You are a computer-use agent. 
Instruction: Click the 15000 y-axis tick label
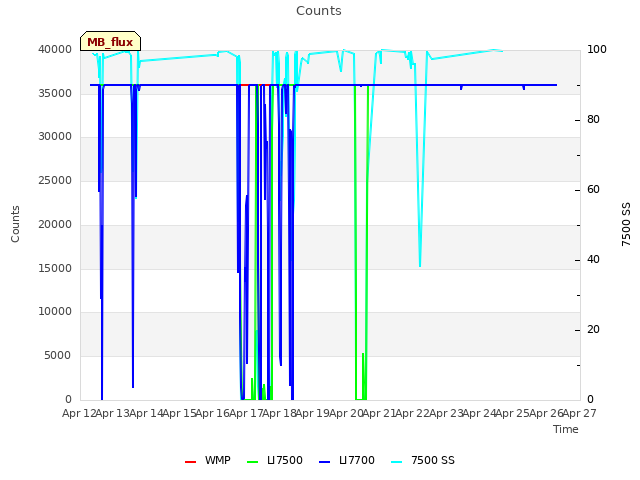[x=55, y=268]
